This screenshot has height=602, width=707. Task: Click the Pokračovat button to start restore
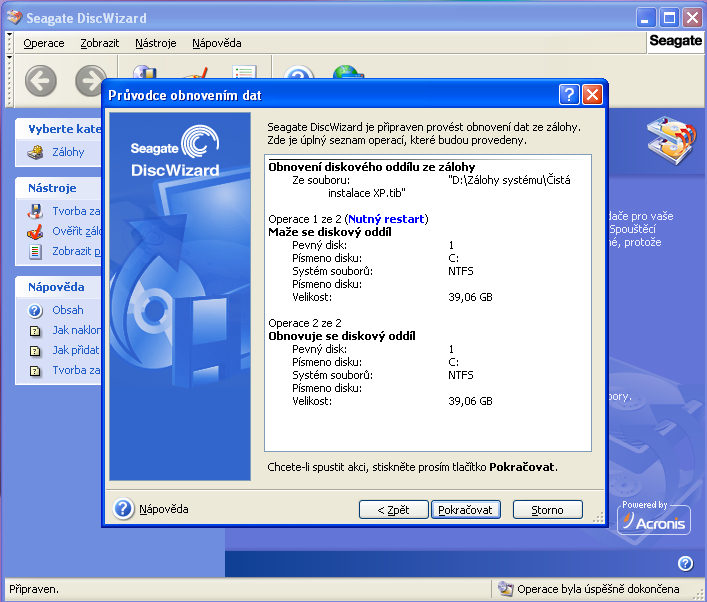466,510
